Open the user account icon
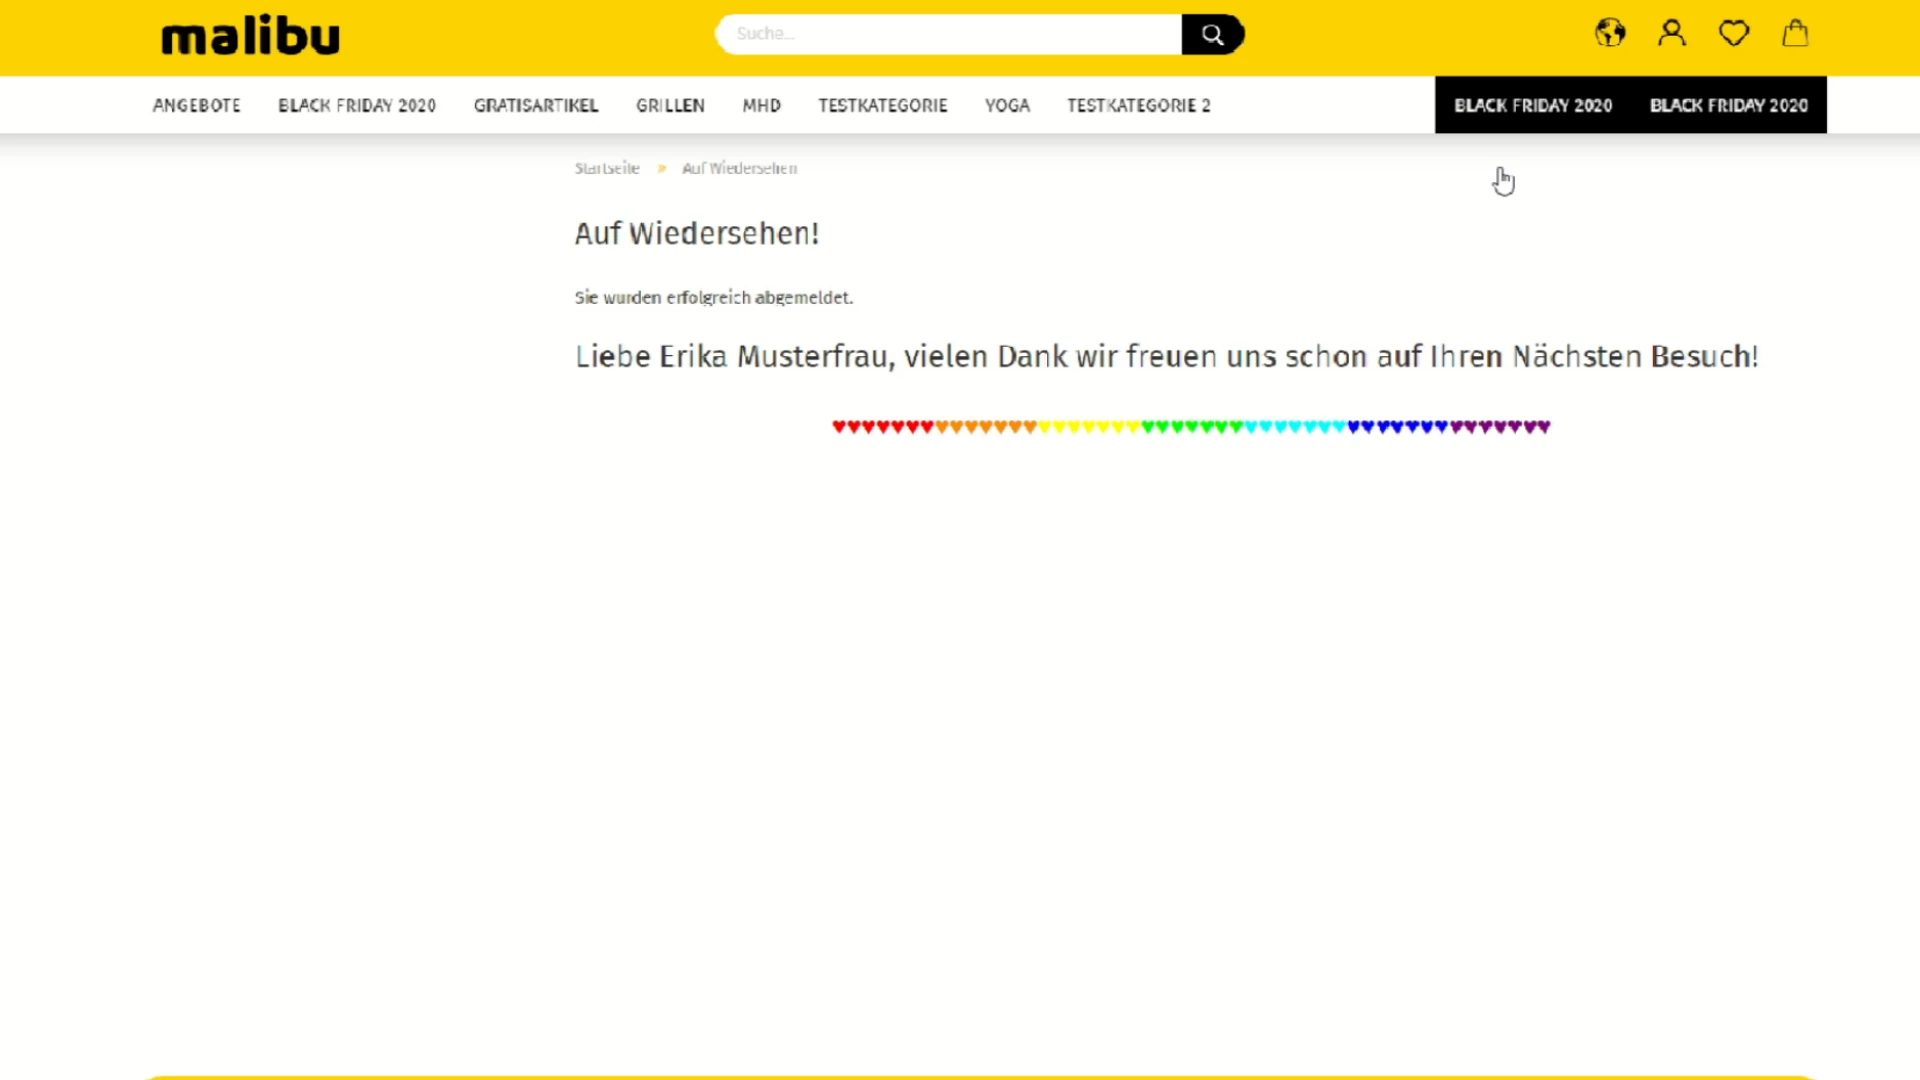The height and width of the screenshot is (1080, 1920). click(1672, 33)
